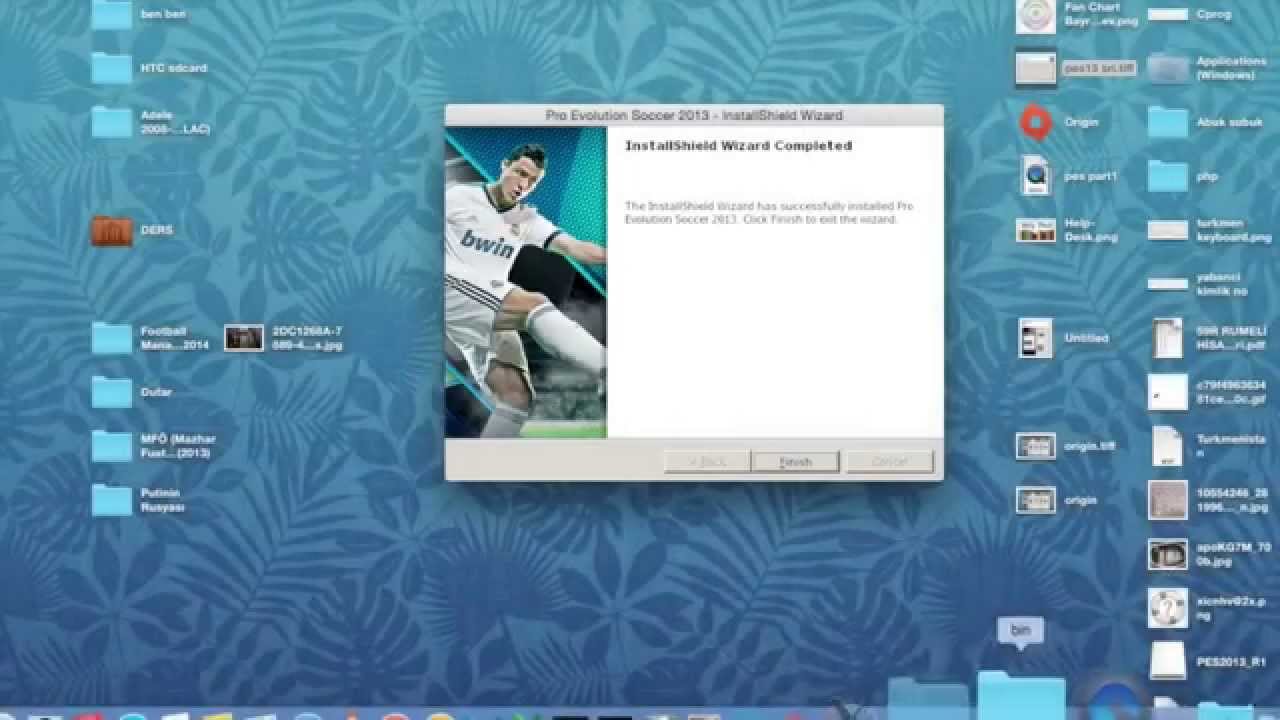Select the apoKG7M_700b.jpg thumbnail
The width and height of the screenshot is (1280, 720).
1168,554
